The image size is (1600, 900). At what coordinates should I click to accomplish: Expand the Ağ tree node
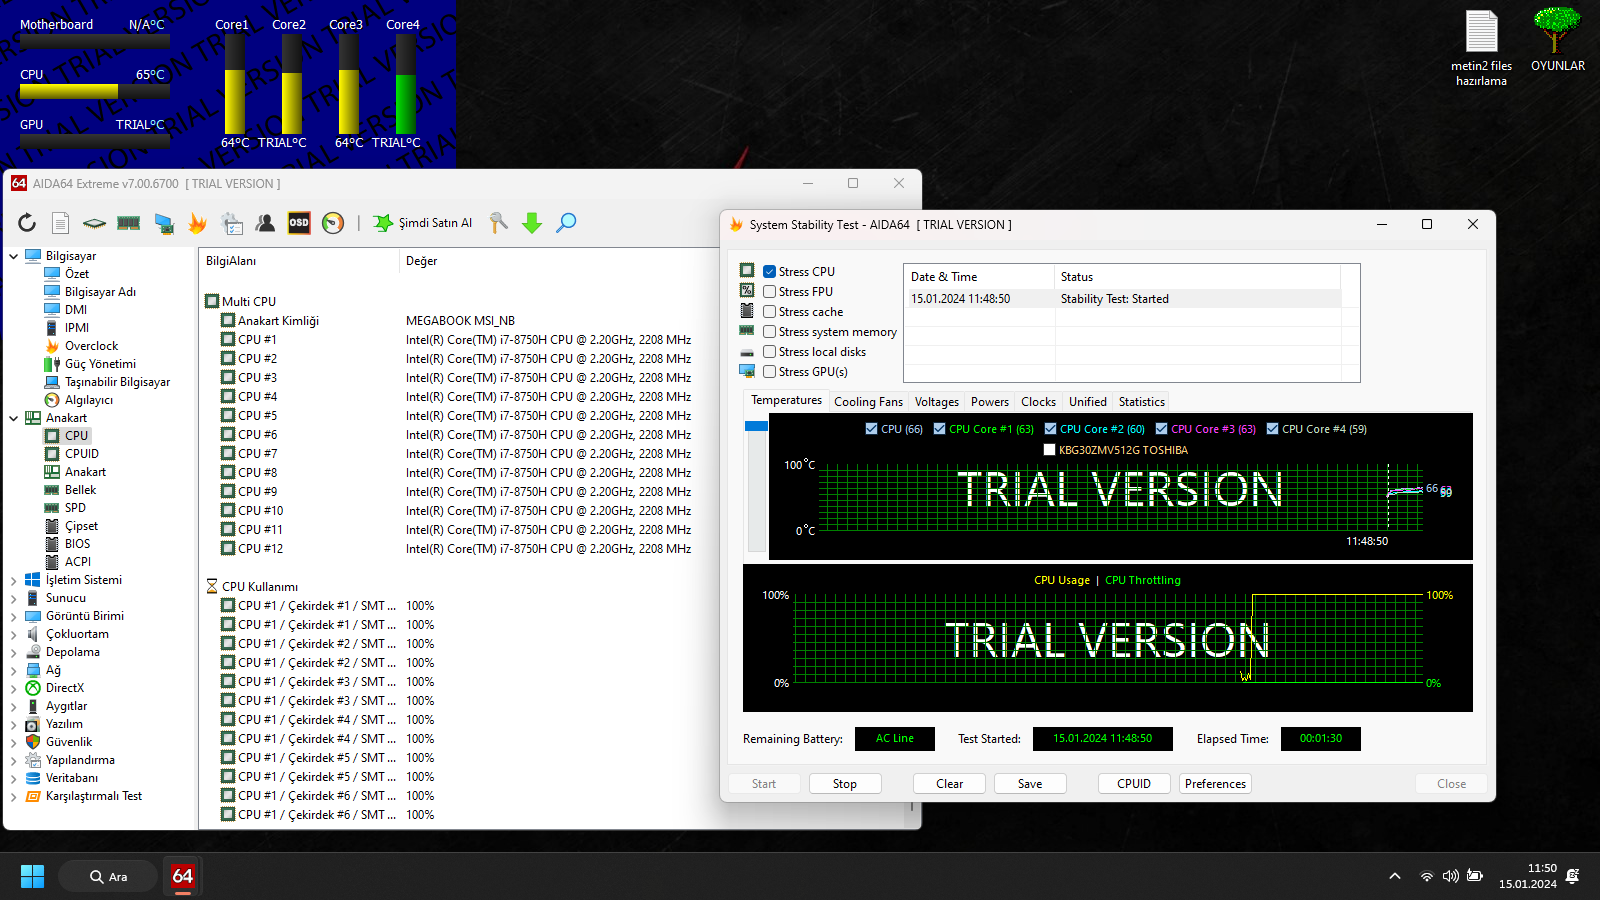tap(14, 670)
